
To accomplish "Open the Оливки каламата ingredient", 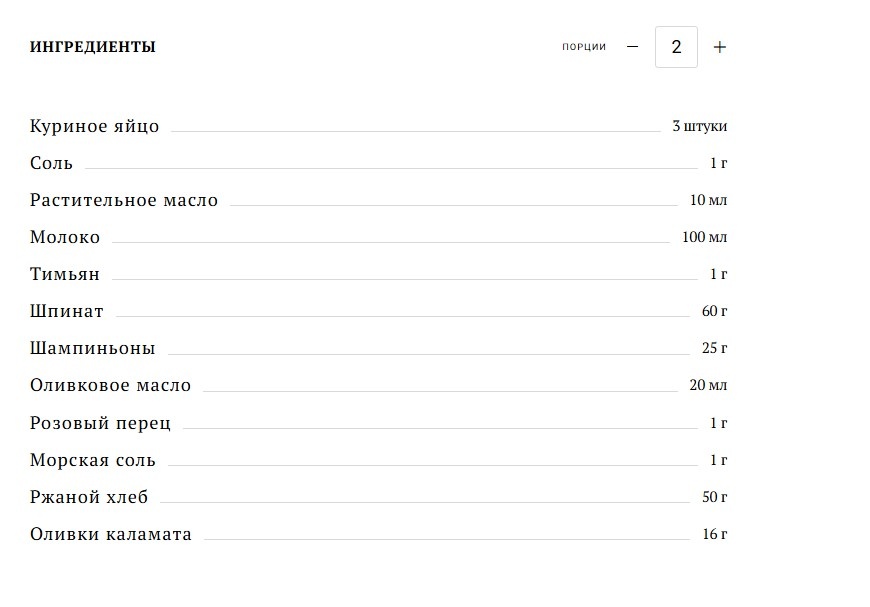I will 111,535.
